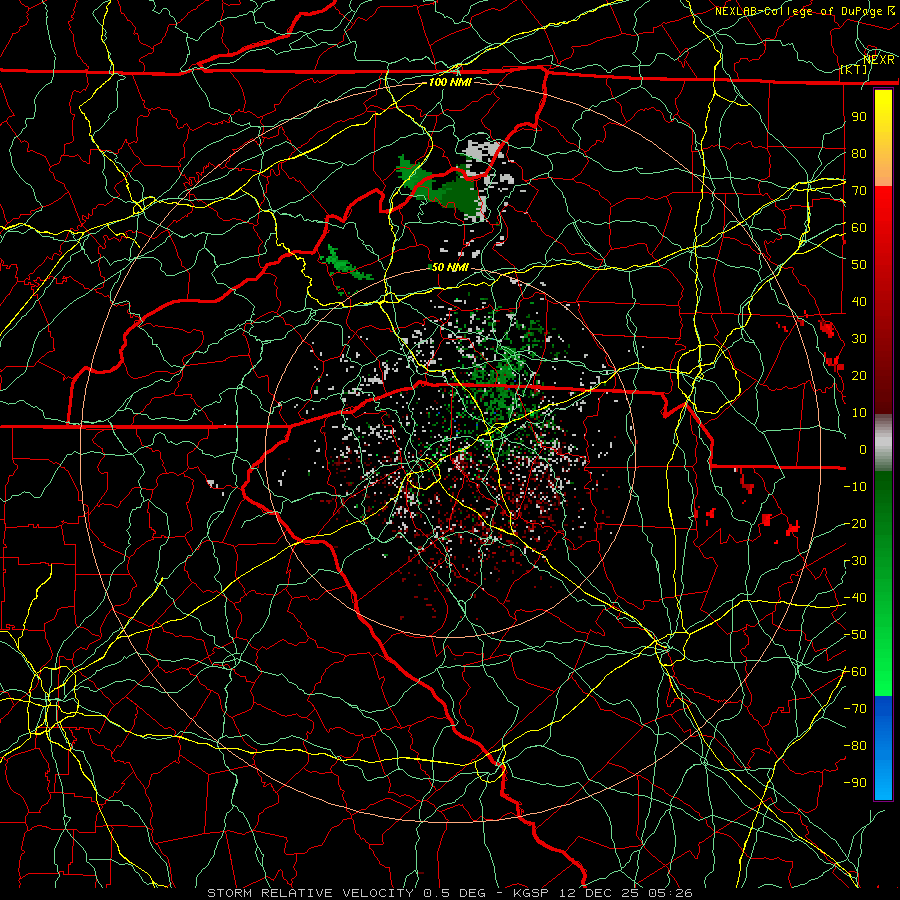
Task: Select the -70 value on the velocity scale
Action: point(855,709)
